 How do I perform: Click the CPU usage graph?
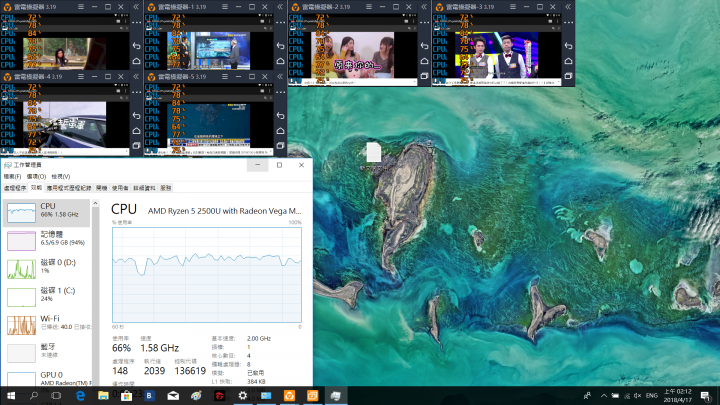tap(207, 275)
